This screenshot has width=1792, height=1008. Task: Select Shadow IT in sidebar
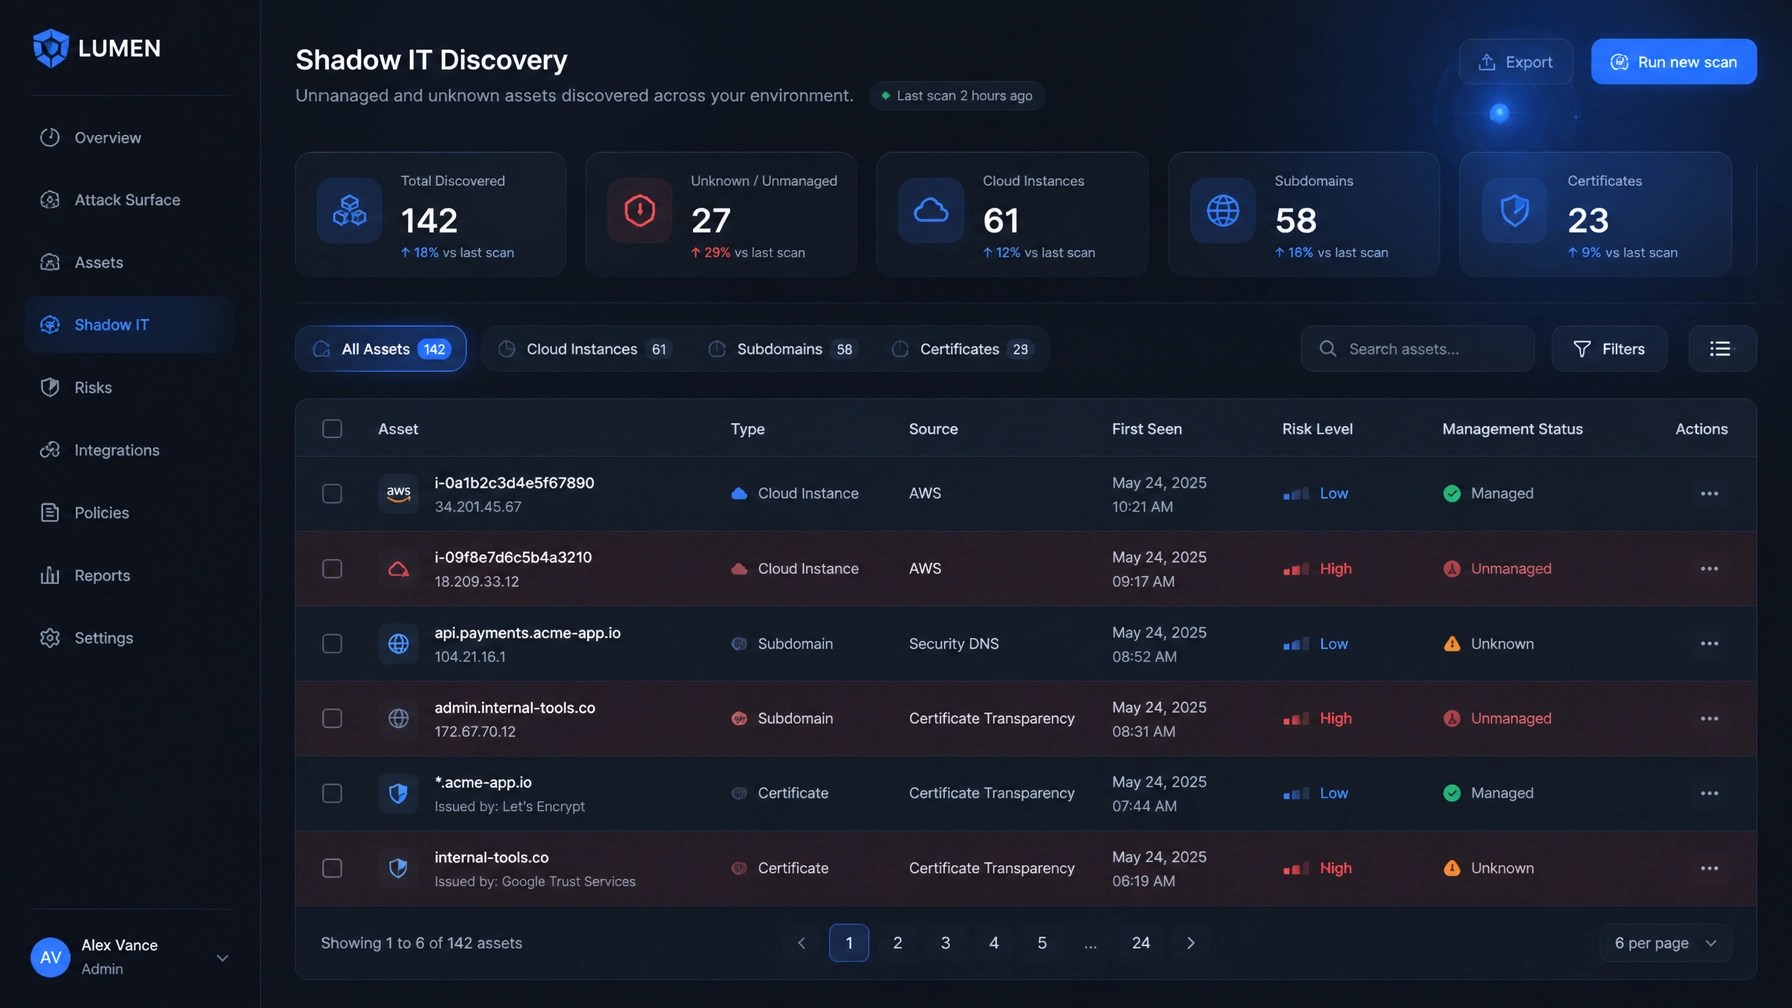coord(130,324)
